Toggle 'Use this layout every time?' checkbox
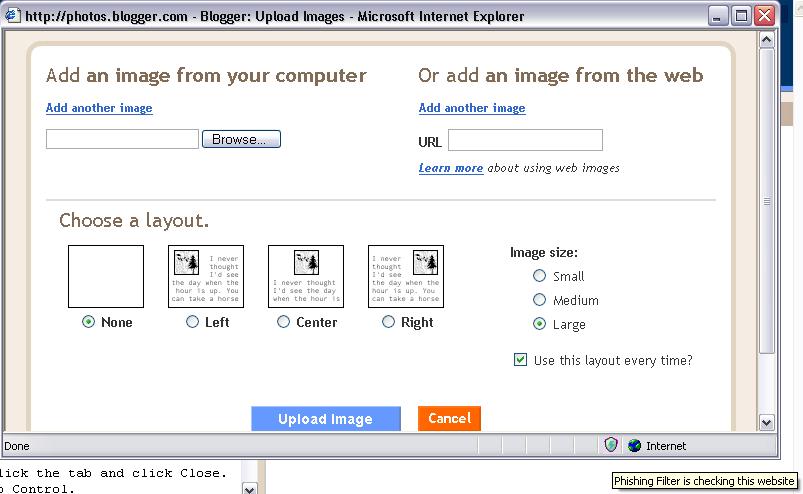 click(520, 360)
